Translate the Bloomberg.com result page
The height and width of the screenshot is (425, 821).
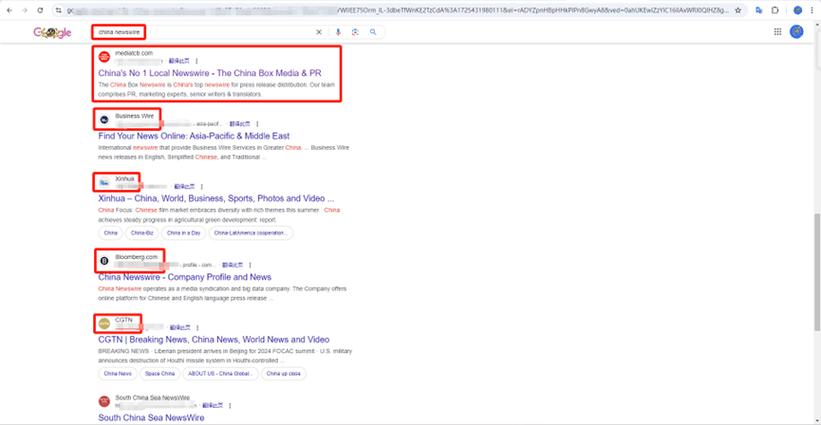pyautogui.click(x=232, y=265)
